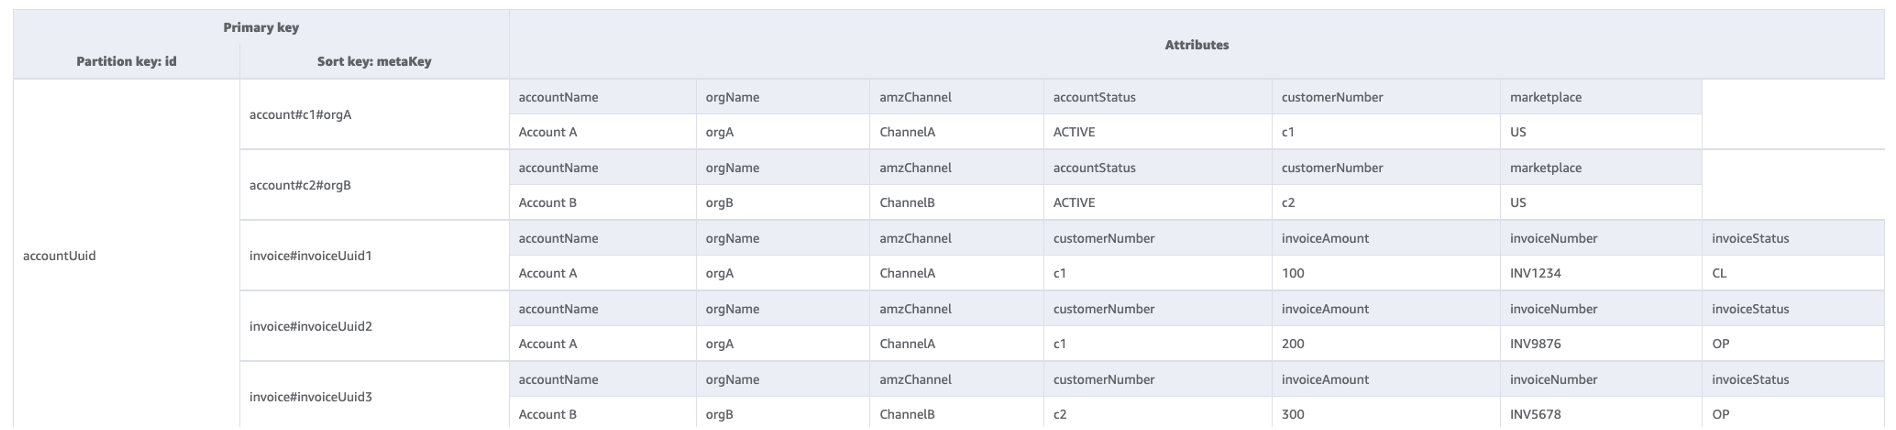Select the invoiceAmount value 100

pyautogui.click(x=1292, y=273)
